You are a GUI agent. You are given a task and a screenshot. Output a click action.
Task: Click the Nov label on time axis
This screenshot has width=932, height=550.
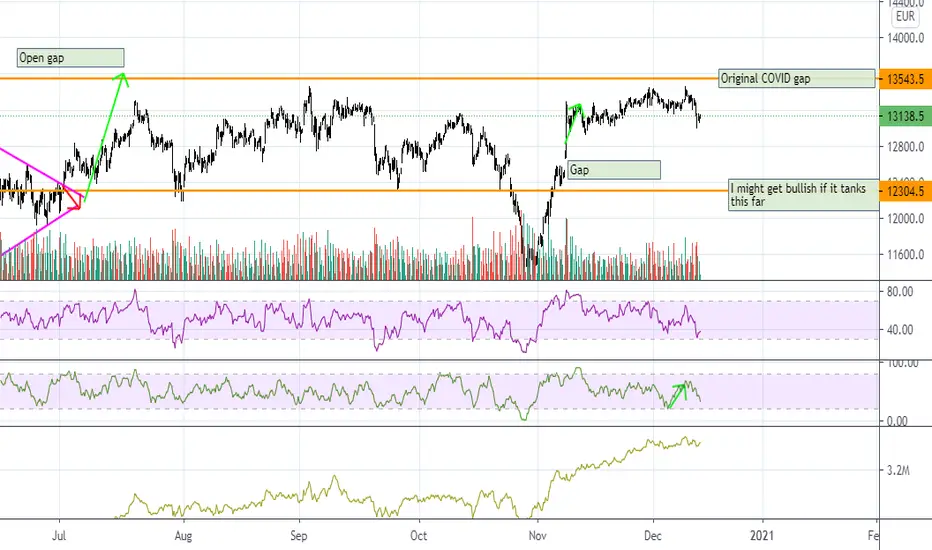537,536
